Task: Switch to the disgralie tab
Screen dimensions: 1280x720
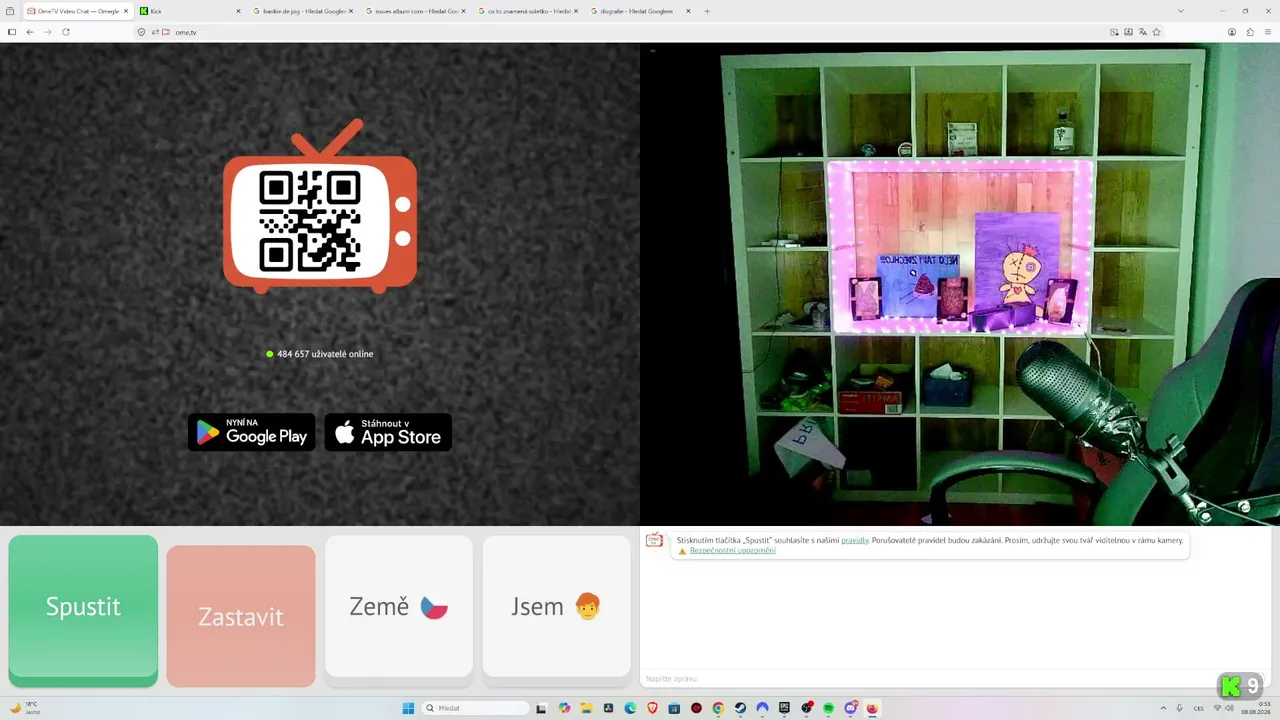Action: (642, 11)
